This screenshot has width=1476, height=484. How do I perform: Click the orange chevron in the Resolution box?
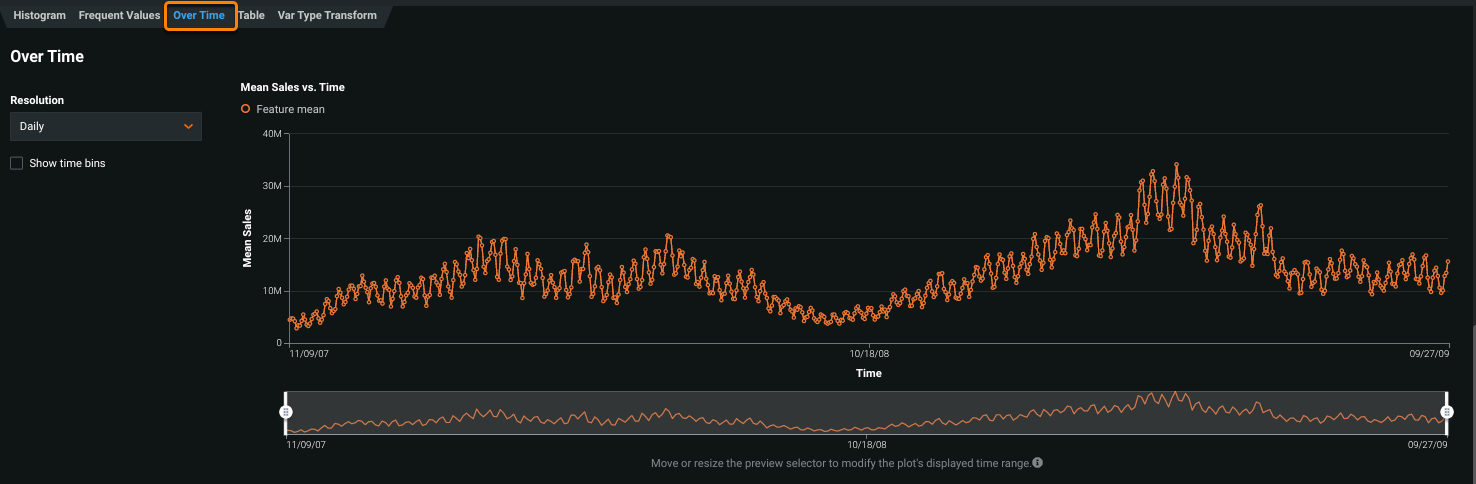point(188,127)
